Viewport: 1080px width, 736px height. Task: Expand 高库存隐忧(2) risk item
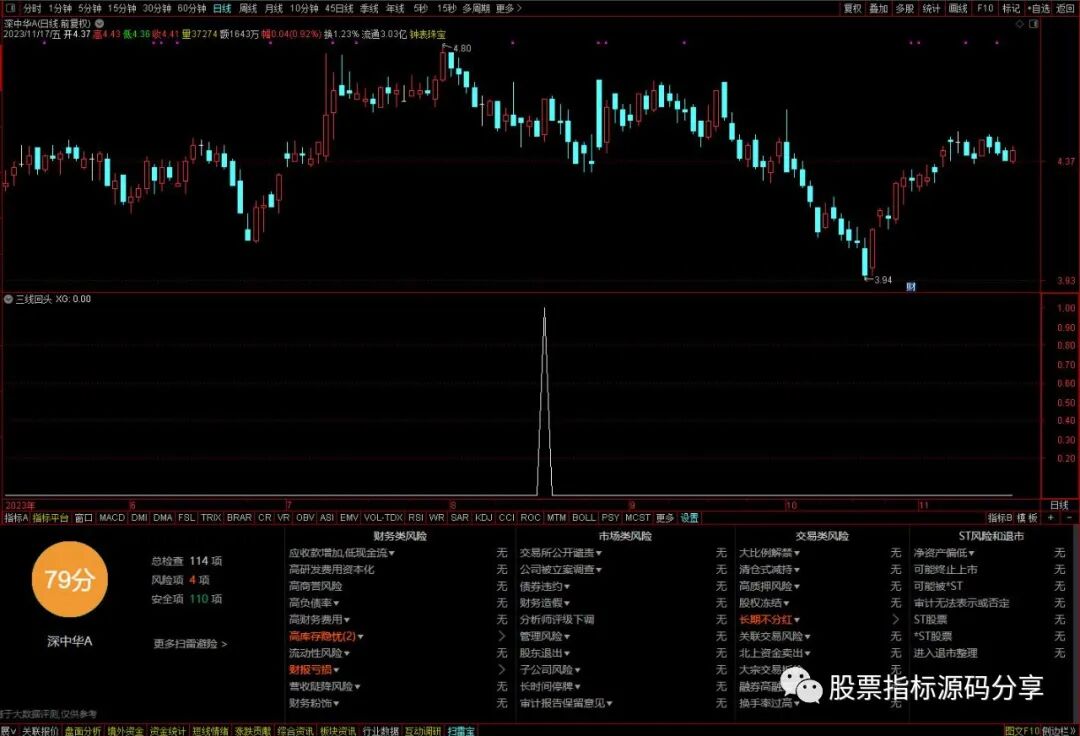click(326, 636)
